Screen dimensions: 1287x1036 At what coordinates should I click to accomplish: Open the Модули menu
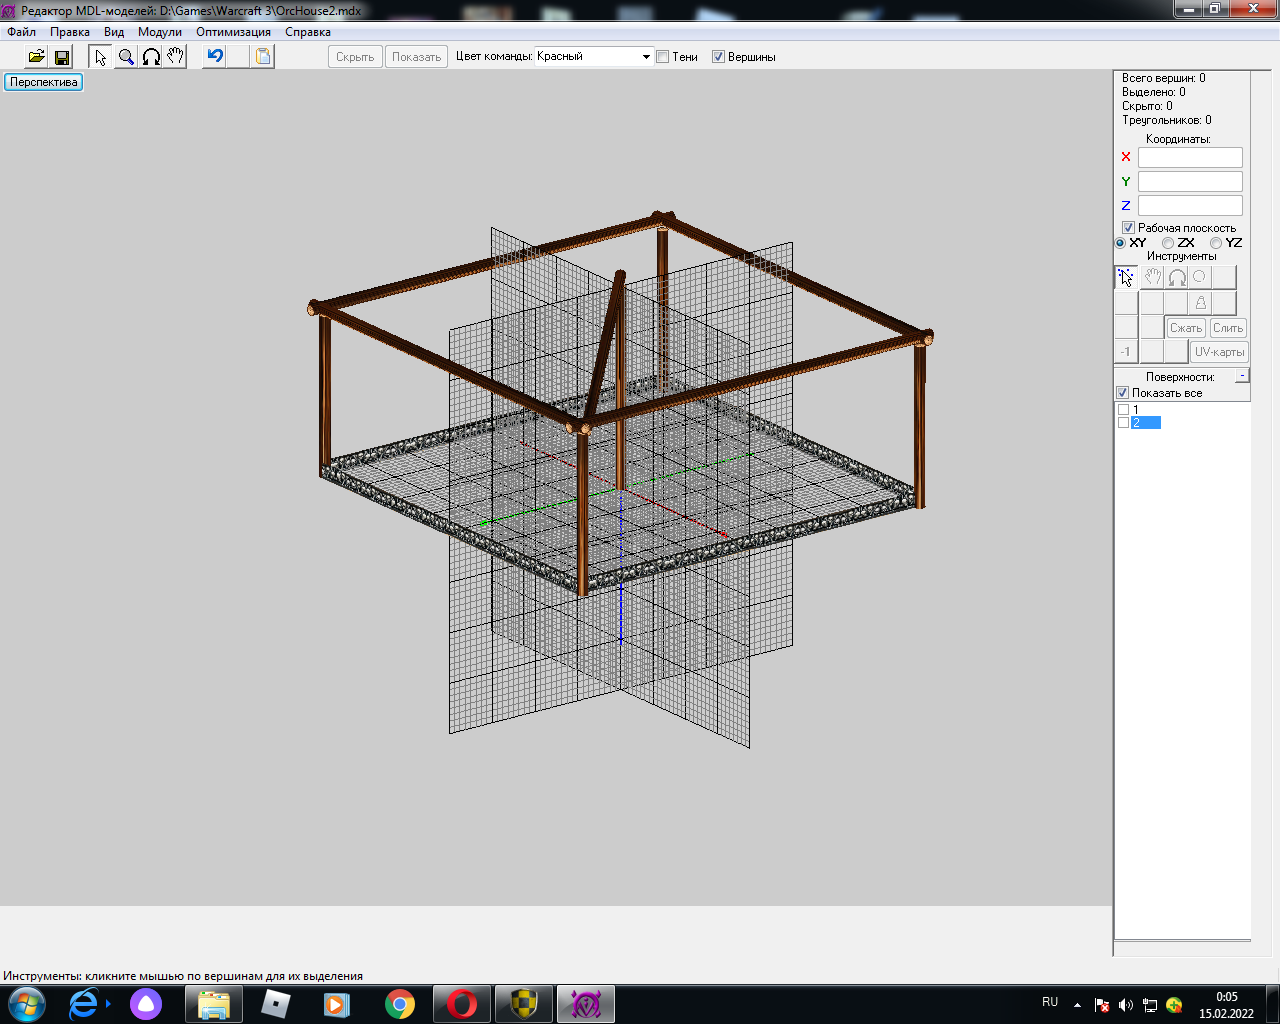click(x=160, y=32)
